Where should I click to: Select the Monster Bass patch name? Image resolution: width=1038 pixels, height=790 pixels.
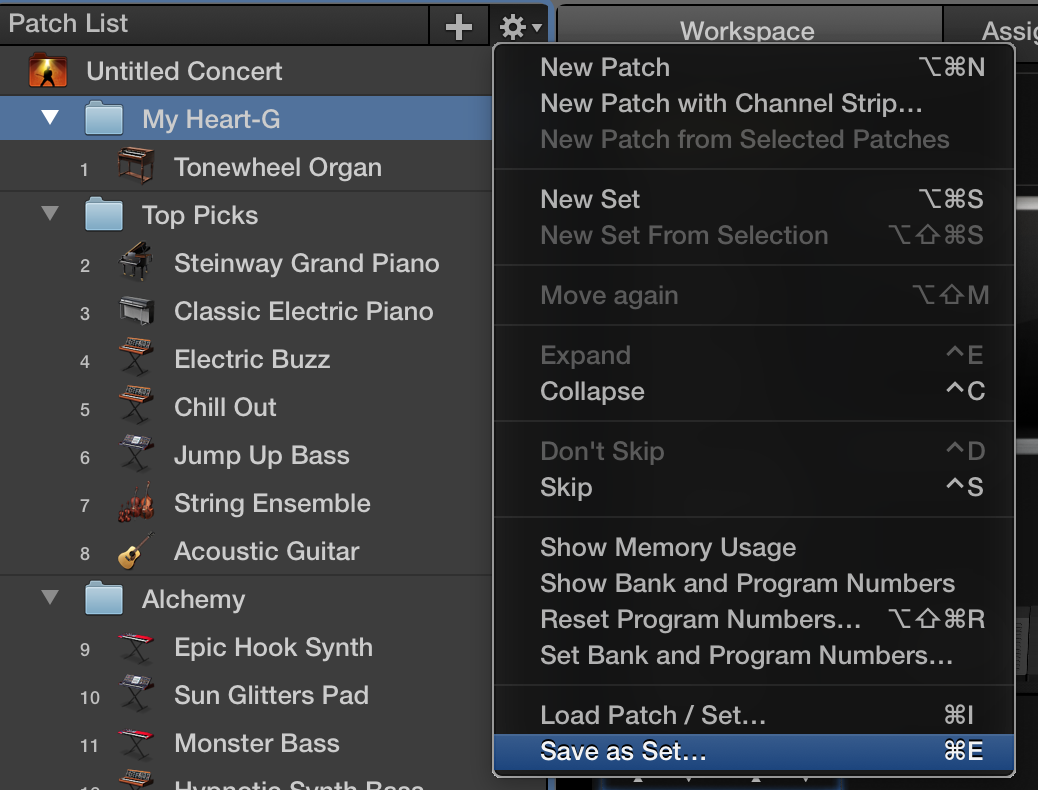257,743
